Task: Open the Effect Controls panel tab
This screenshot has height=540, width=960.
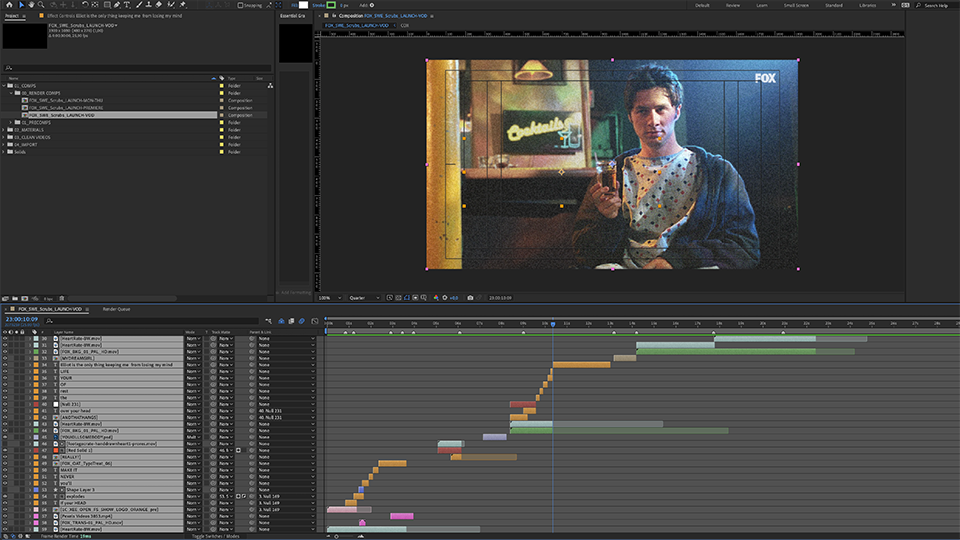Action: [114, 16]
